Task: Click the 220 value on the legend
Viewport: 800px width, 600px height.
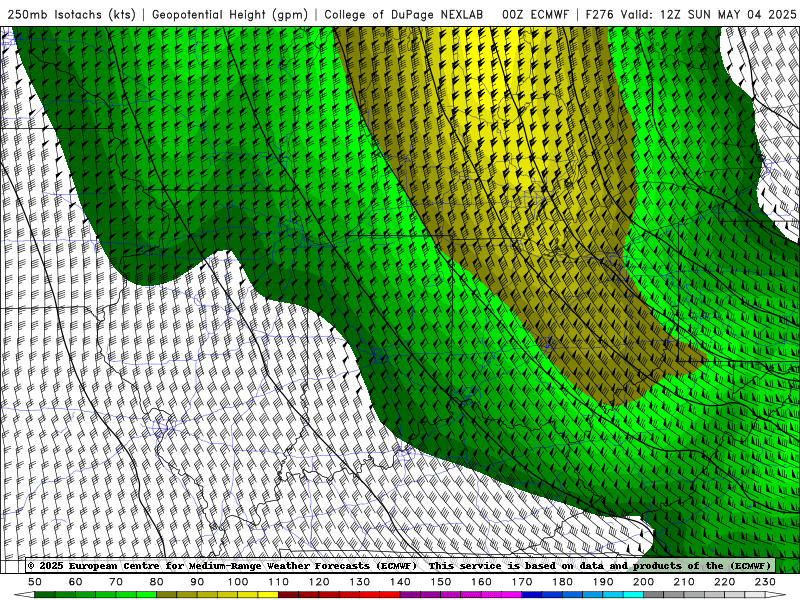Action: pyautogui.click(x=724, y=582)
